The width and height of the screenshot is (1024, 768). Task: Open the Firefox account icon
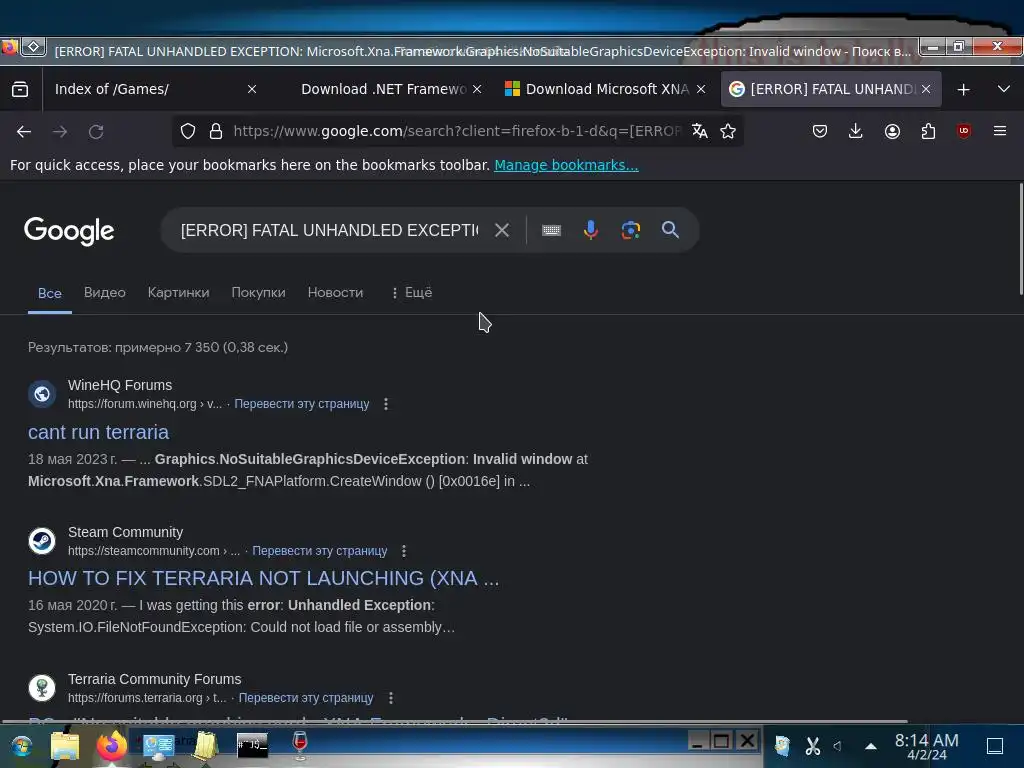(x=892, y=131)
